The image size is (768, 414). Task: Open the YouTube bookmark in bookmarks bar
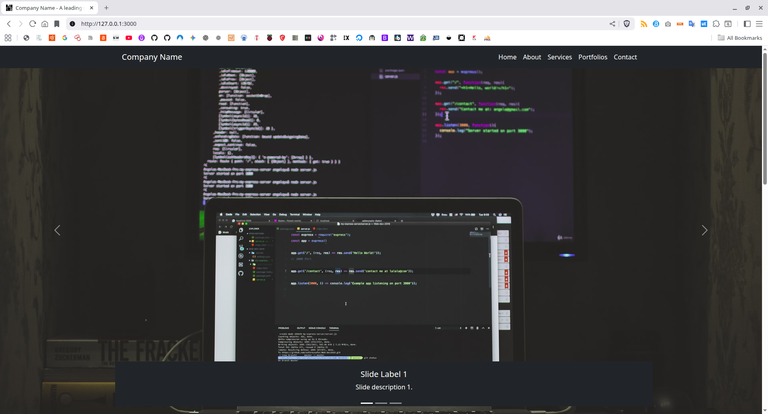[x=129, y=38]
